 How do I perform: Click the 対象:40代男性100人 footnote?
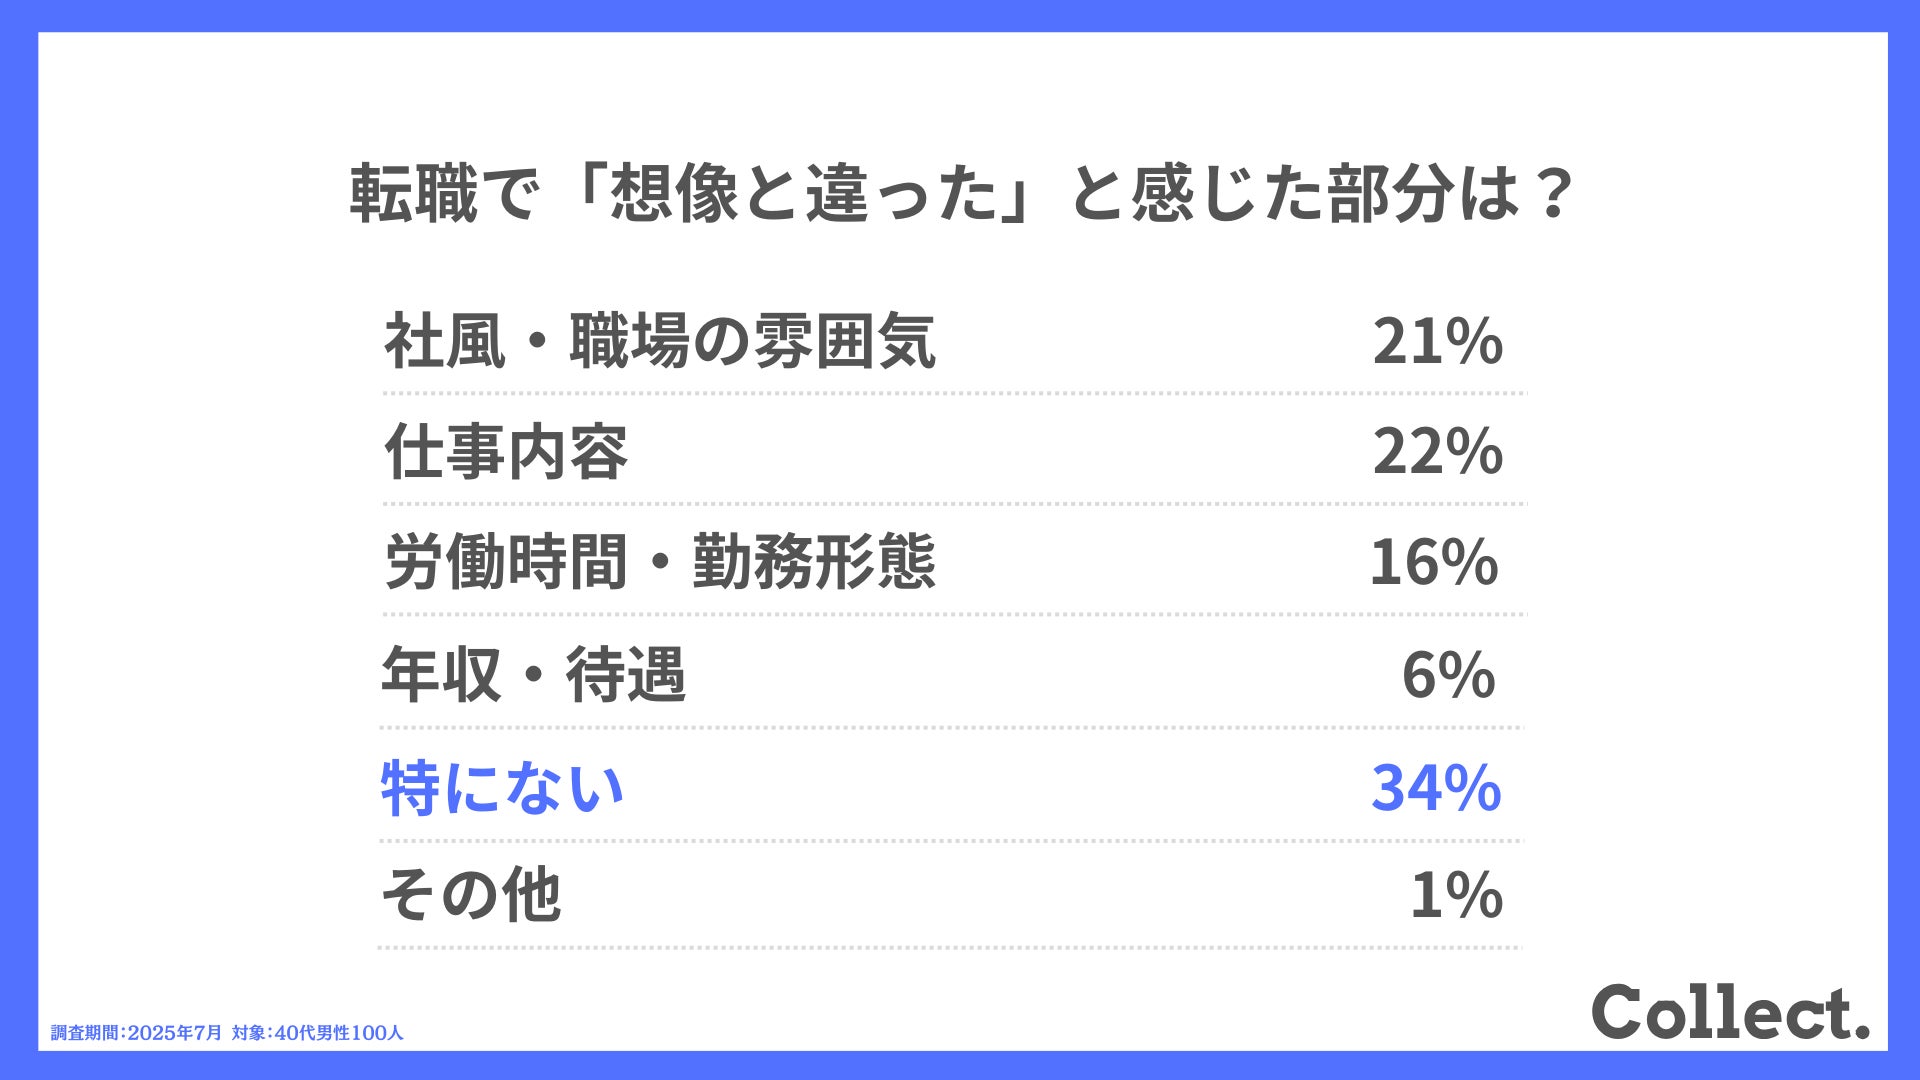318,1033
